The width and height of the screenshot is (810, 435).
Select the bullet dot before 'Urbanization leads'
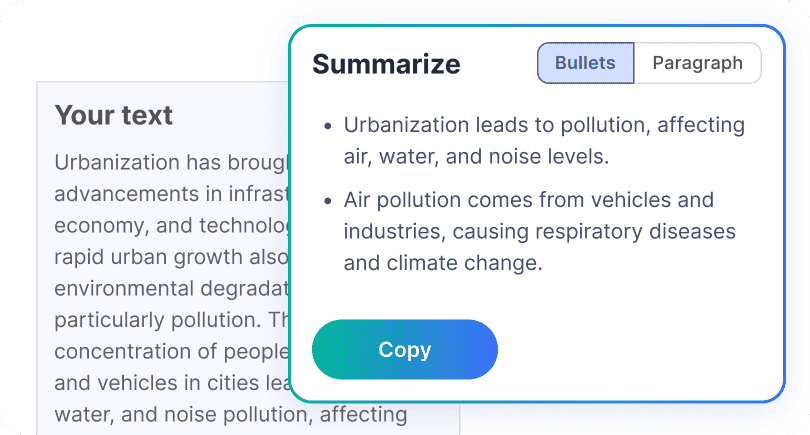point(328,126)
